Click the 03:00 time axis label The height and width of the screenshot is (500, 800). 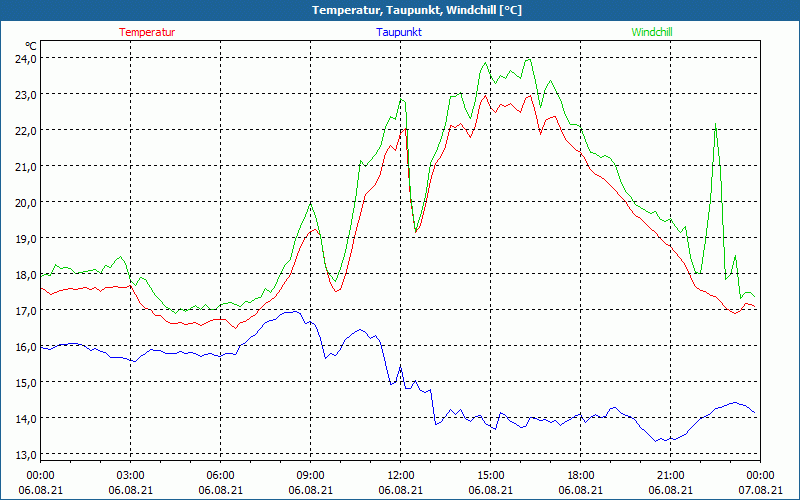131,476
